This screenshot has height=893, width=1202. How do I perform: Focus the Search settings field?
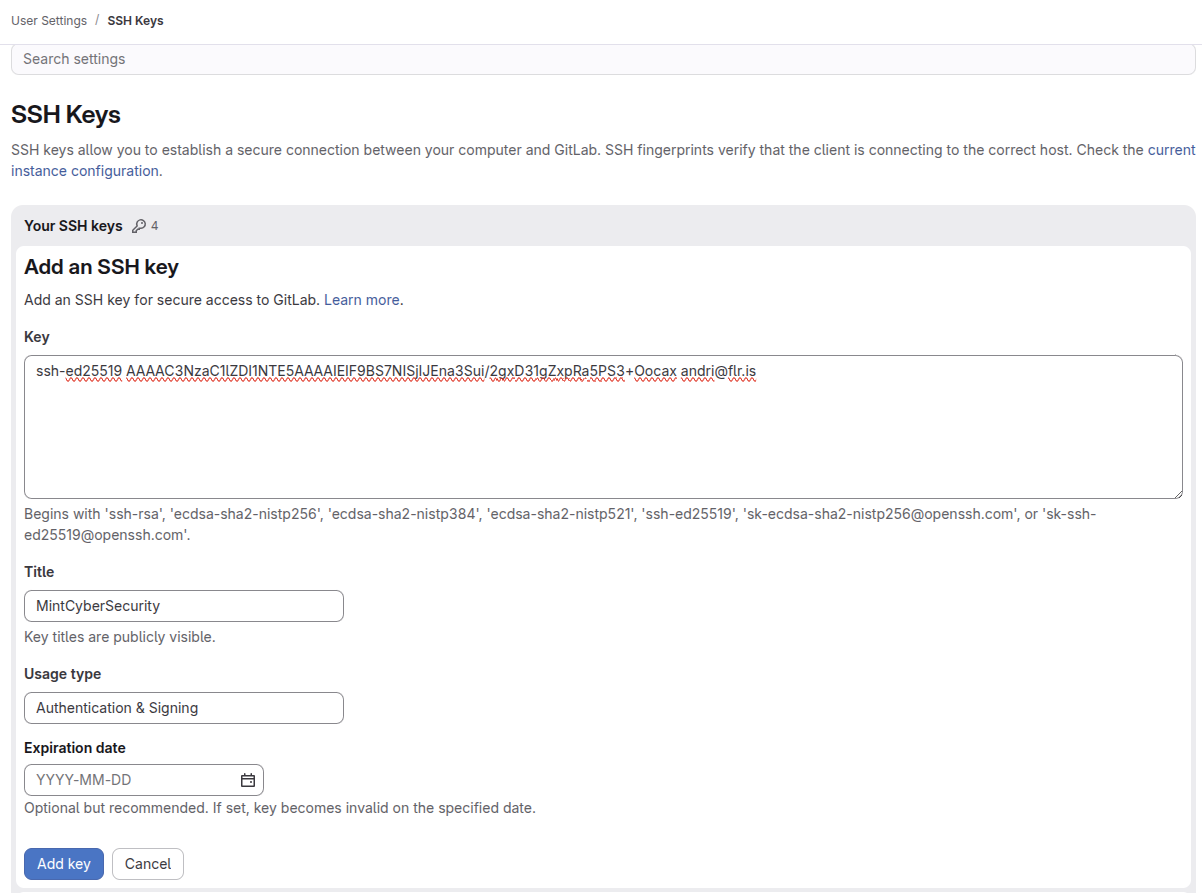point(603,59)
